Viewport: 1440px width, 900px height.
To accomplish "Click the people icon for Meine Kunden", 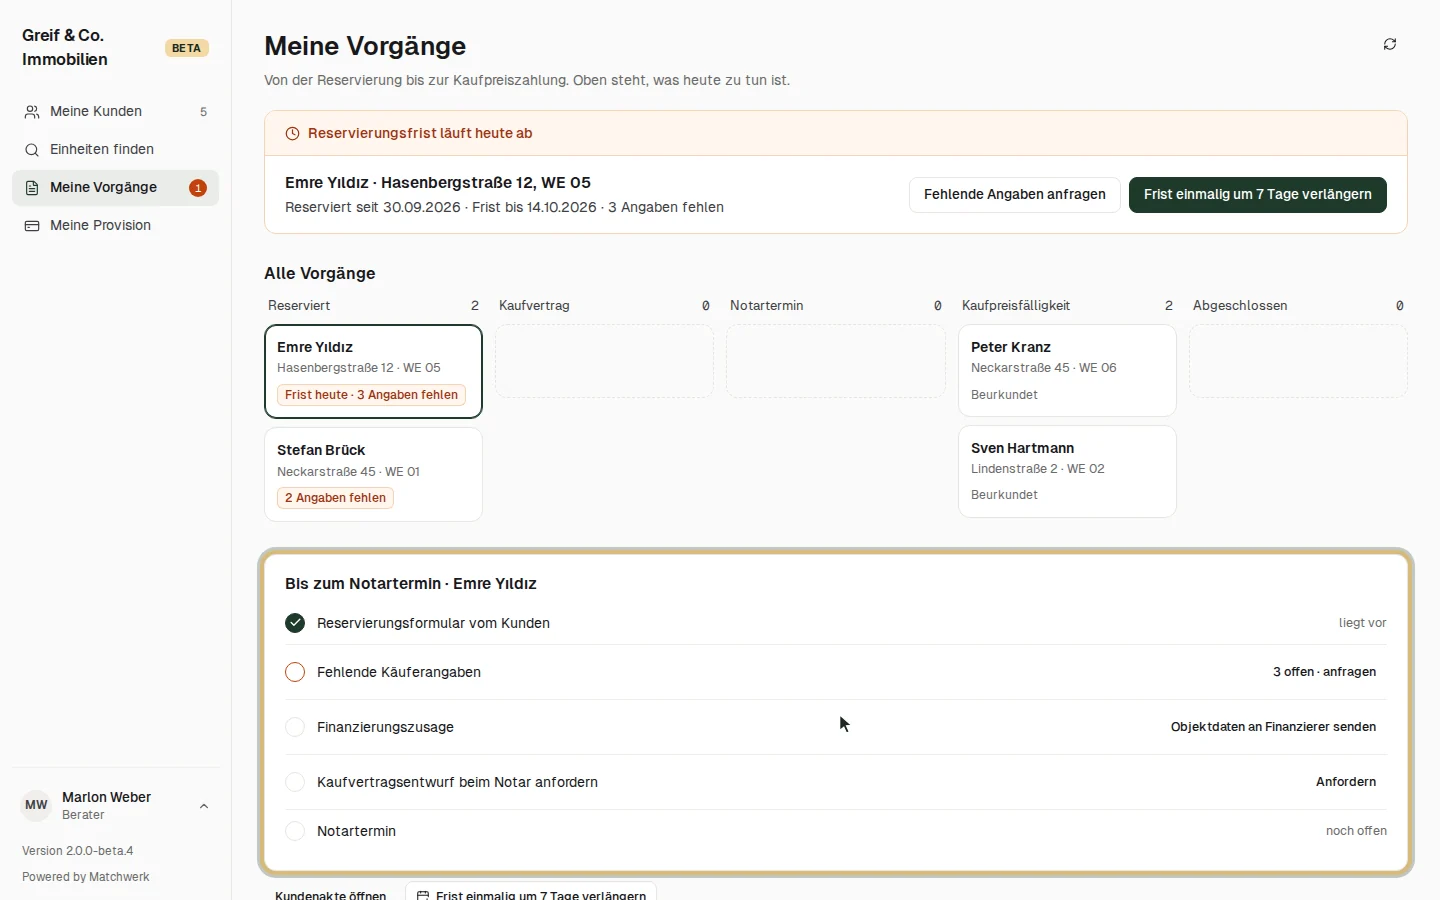I will (32, 112).
